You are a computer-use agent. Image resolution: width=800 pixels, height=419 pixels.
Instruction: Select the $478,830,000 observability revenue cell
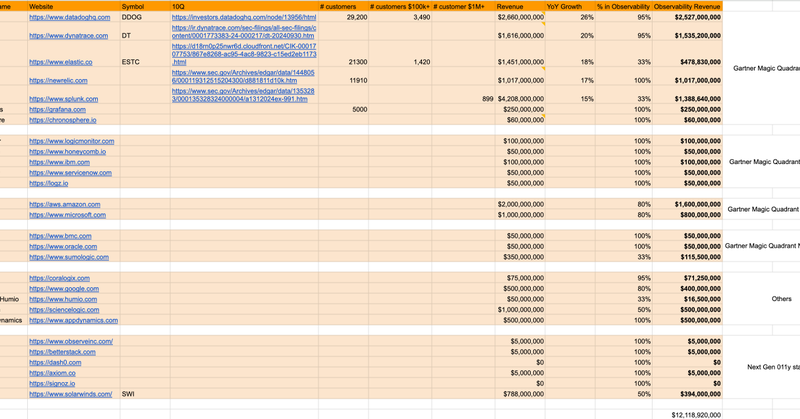(687, 54)
